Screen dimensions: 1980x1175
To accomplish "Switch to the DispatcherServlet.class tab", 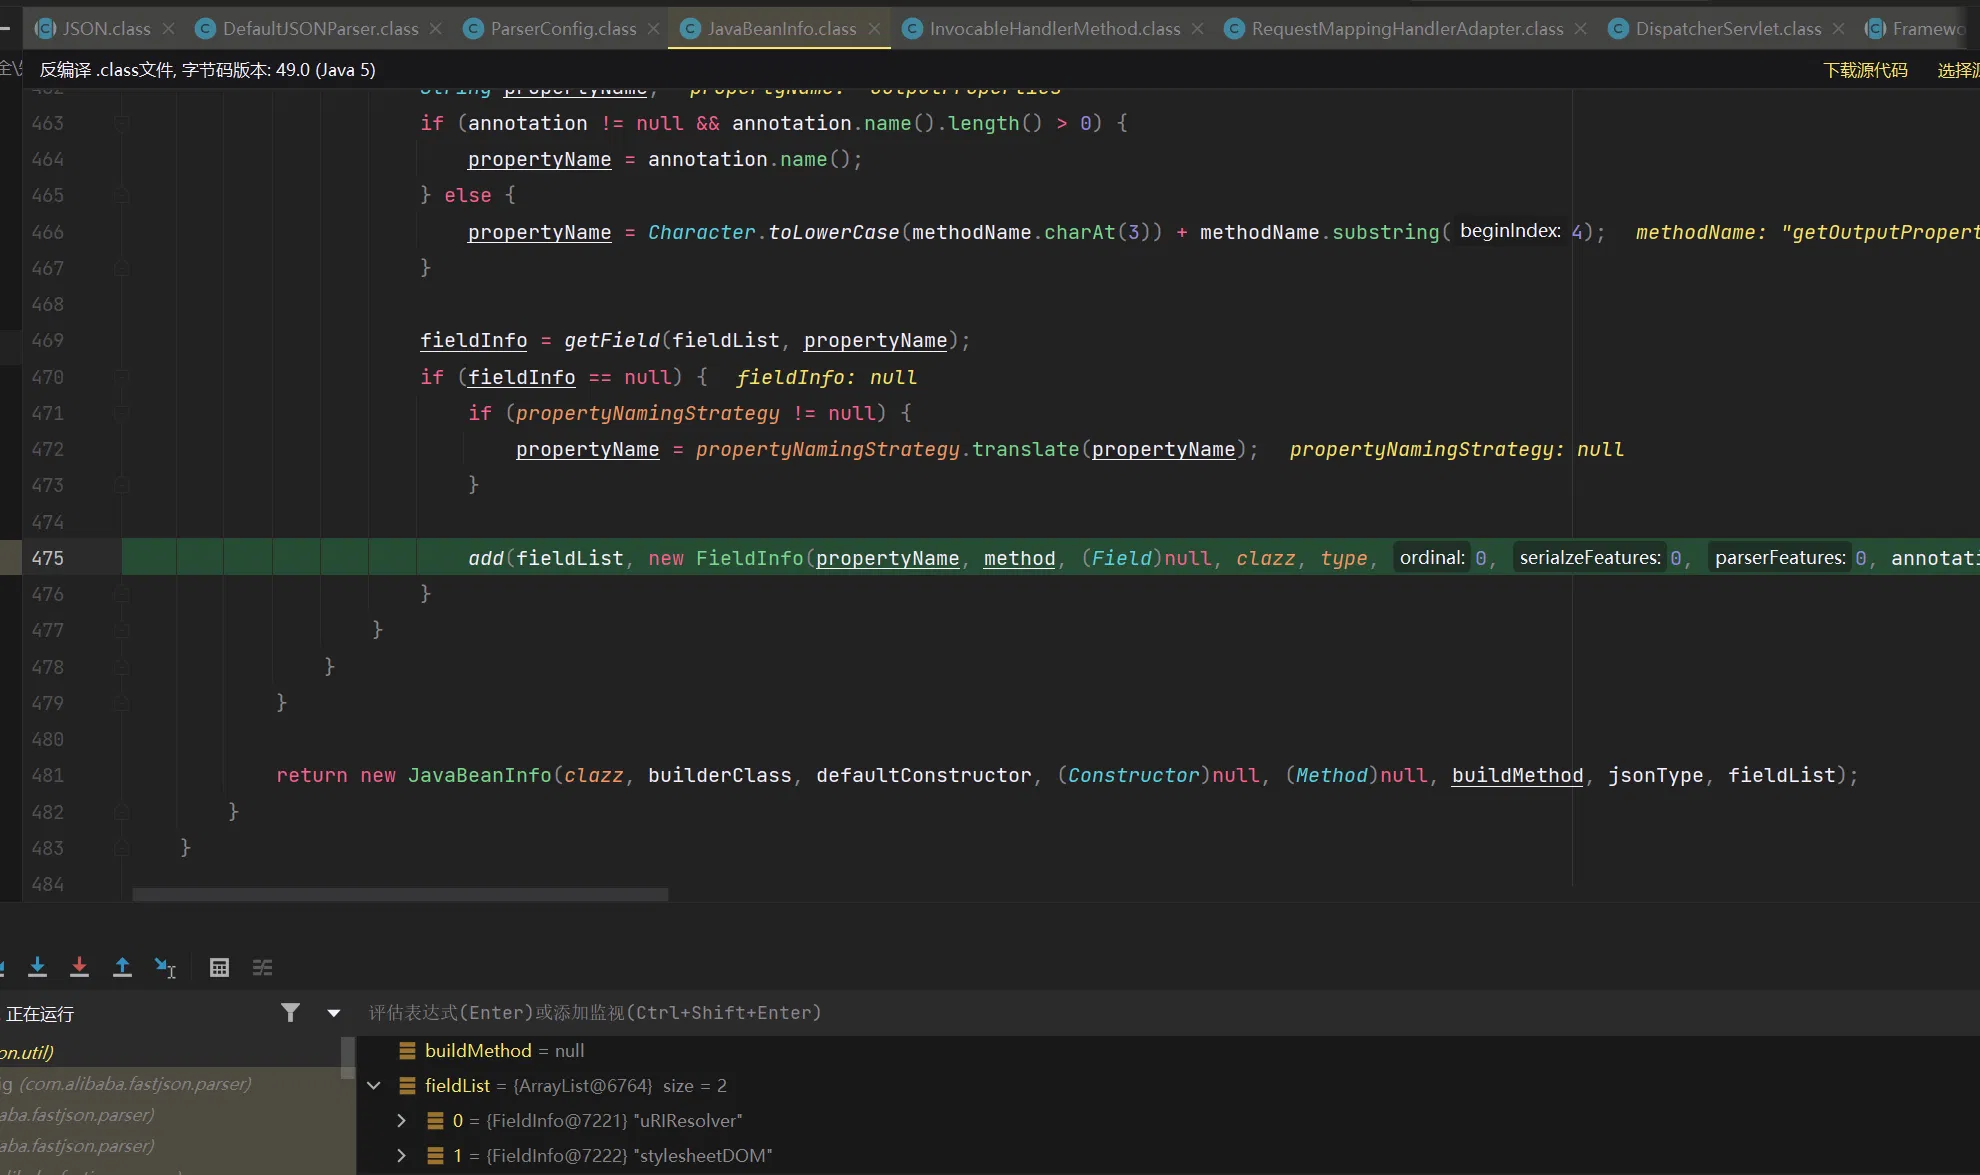I will 1727,29.
